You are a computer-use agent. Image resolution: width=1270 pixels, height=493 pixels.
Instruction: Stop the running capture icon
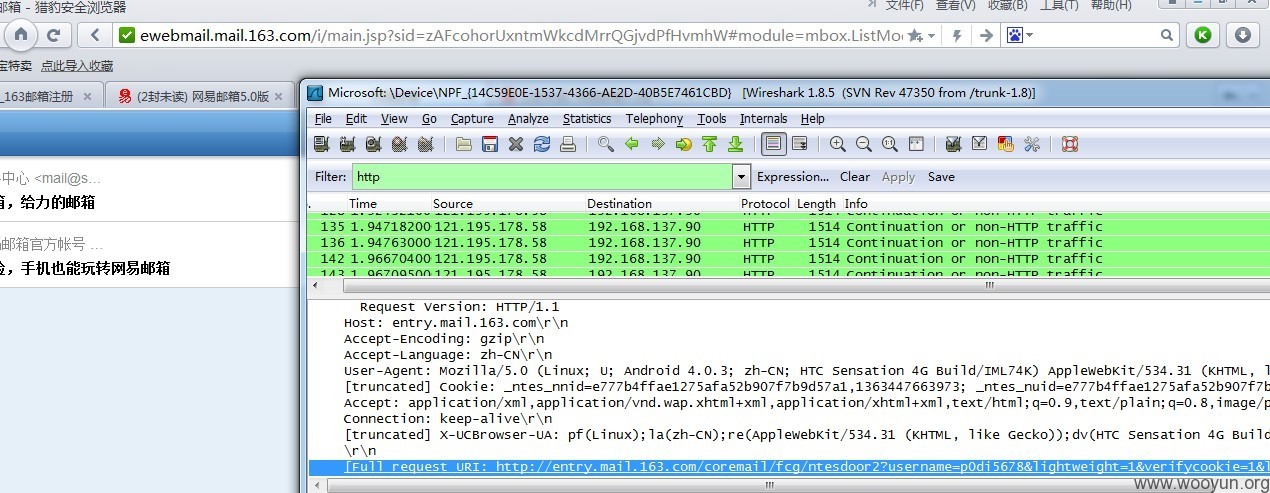pyautogui.click(x=399, y=144)
